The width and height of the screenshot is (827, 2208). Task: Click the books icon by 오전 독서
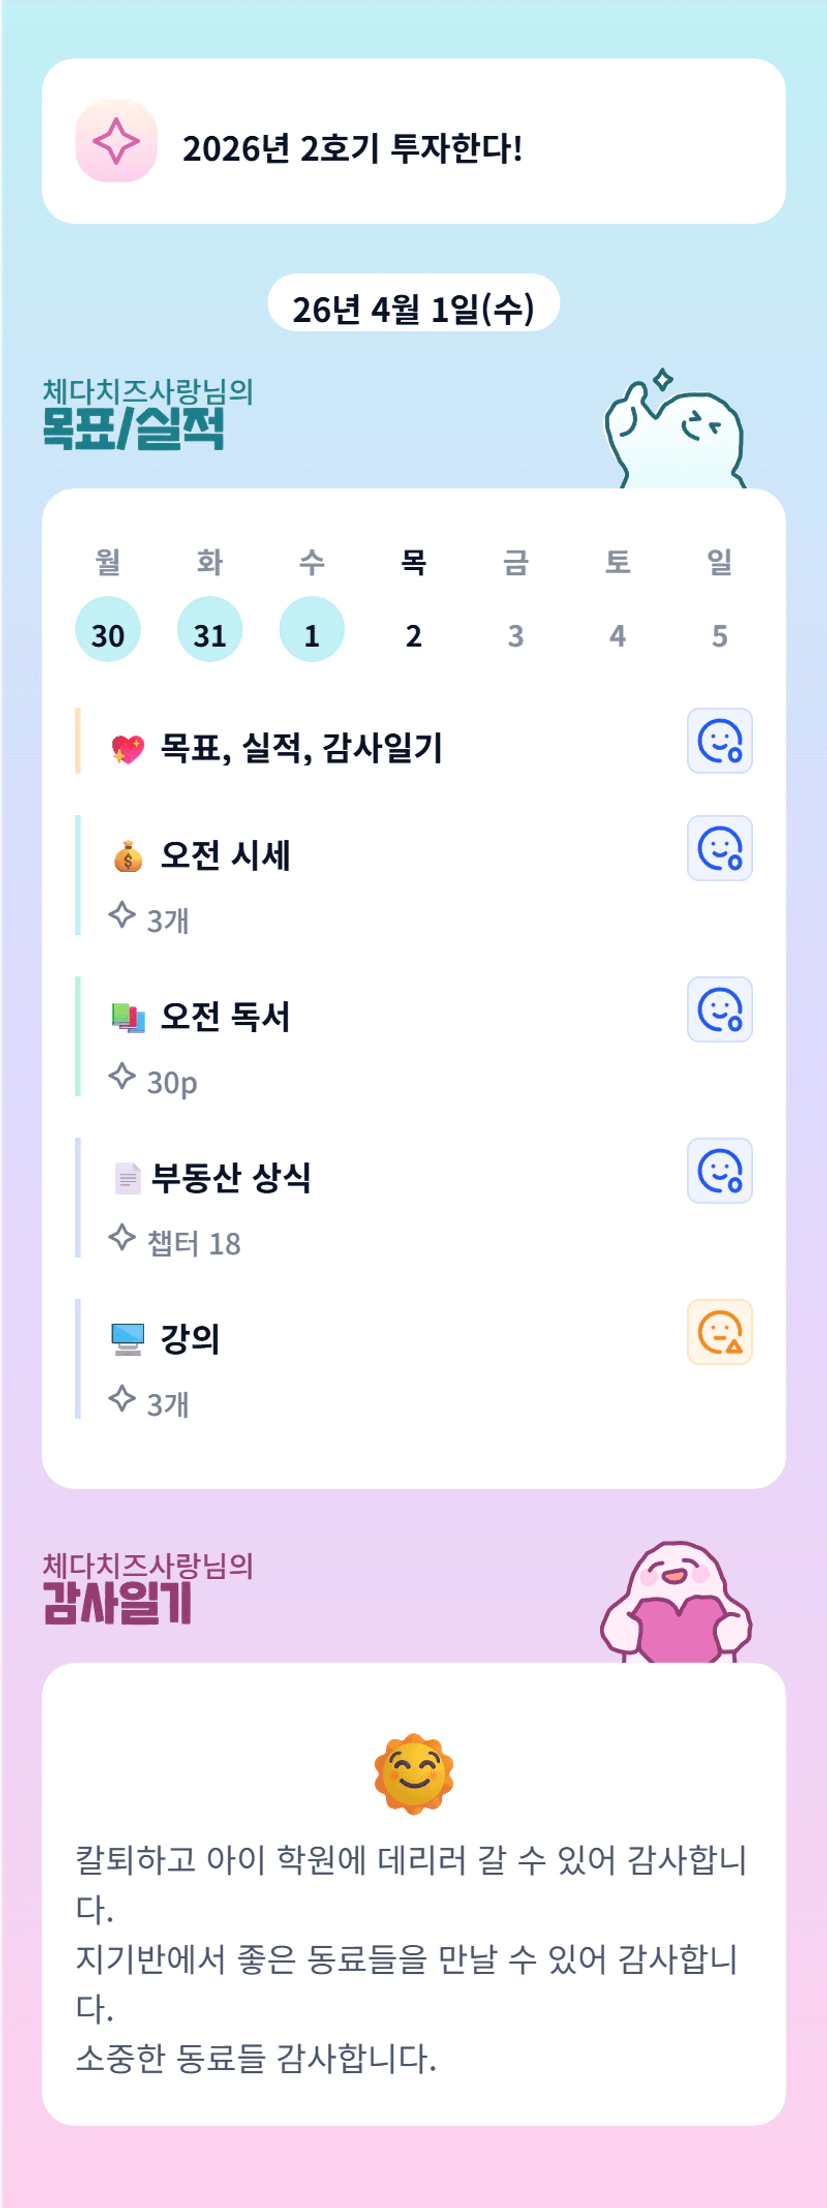[x=128, y=1017]
